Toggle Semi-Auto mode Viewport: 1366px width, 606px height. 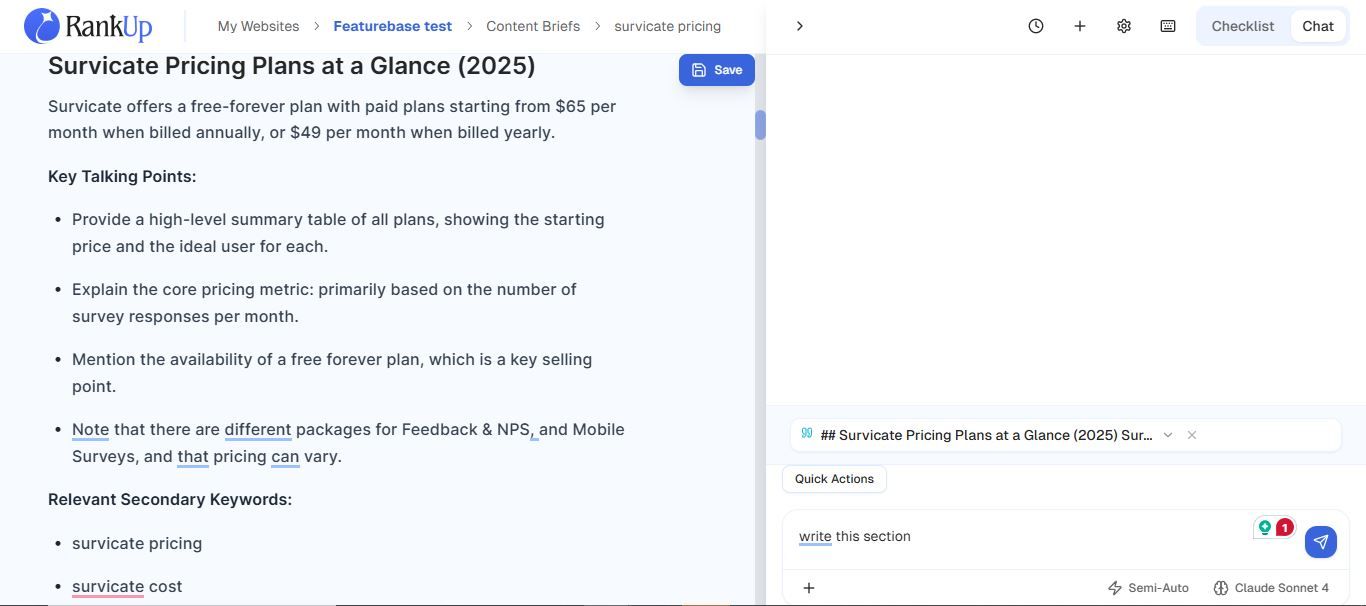tap(1148, 588)
